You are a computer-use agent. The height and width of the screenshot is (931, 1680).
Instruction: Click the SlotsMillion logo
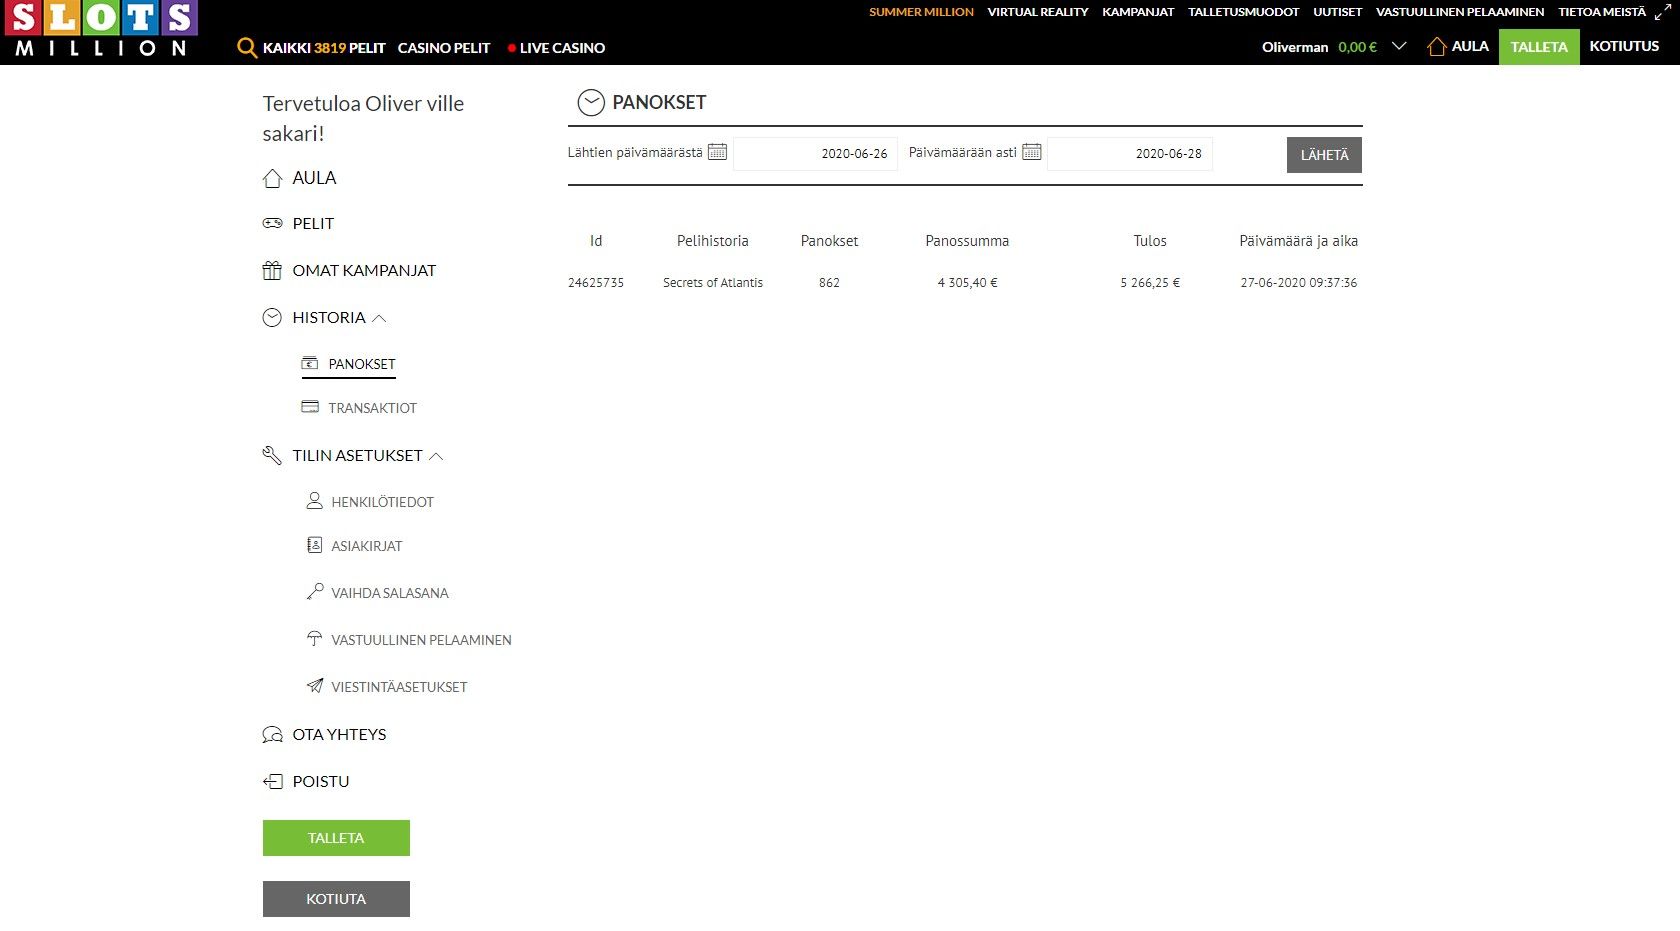101,30
